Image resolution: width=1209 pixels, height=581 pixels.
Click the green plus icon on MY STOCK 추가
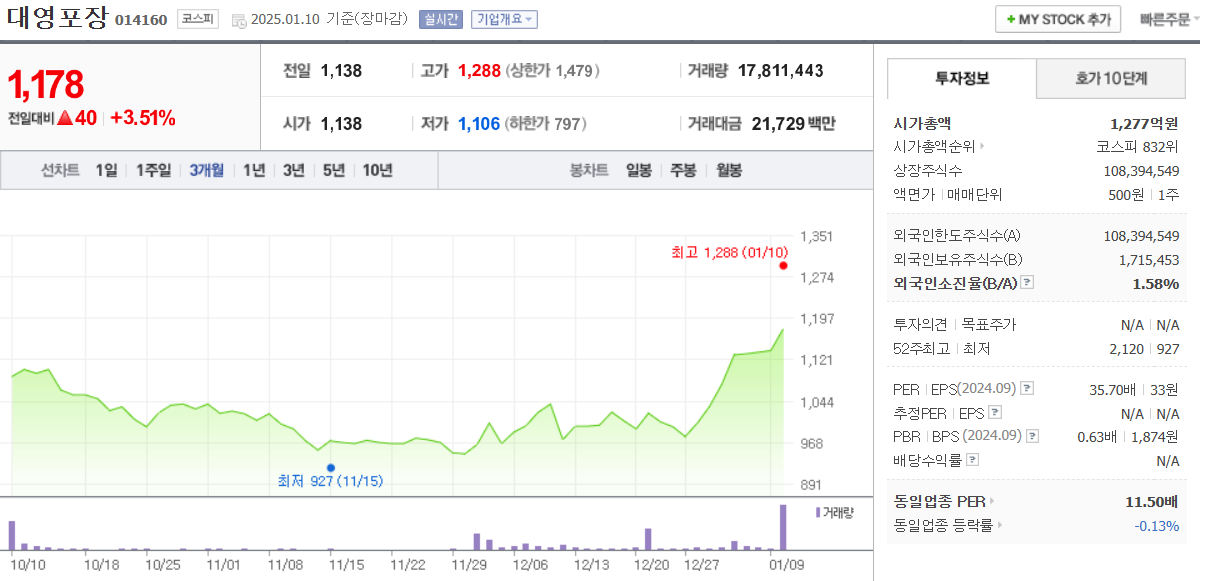tap(1011, 20)
